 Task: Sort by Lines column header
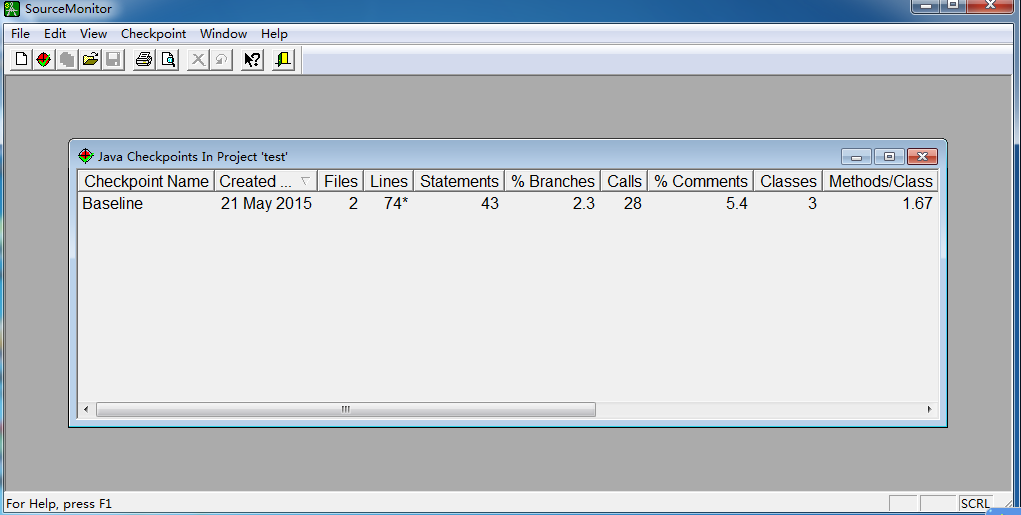click(x=389, y=181)
